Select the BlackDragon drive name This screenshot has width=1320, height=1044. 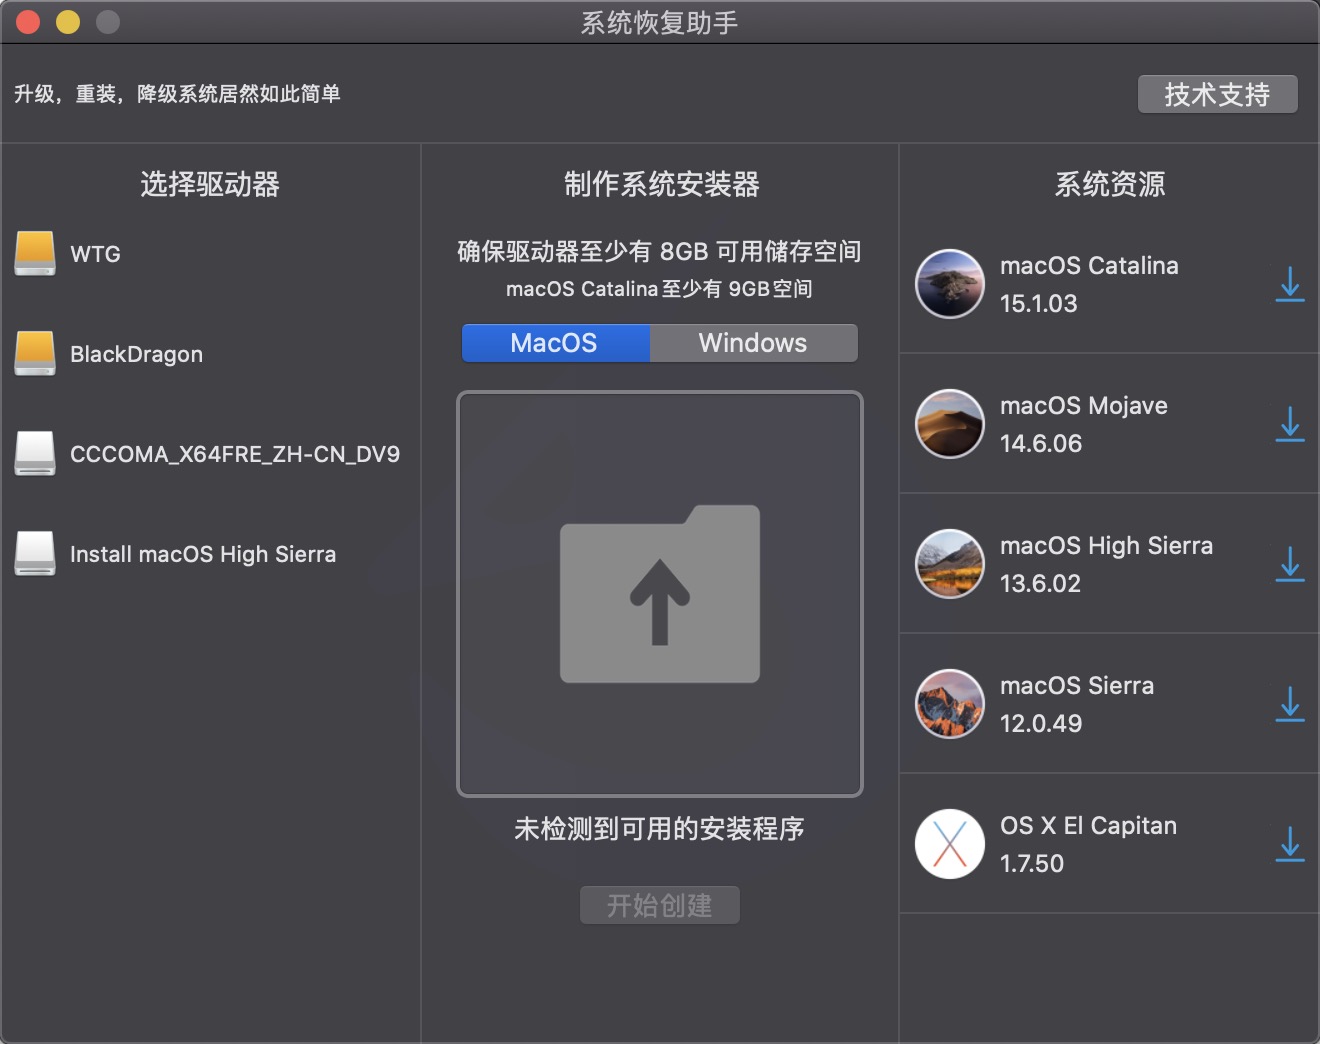pyautogui.click(x=136, y=354)
